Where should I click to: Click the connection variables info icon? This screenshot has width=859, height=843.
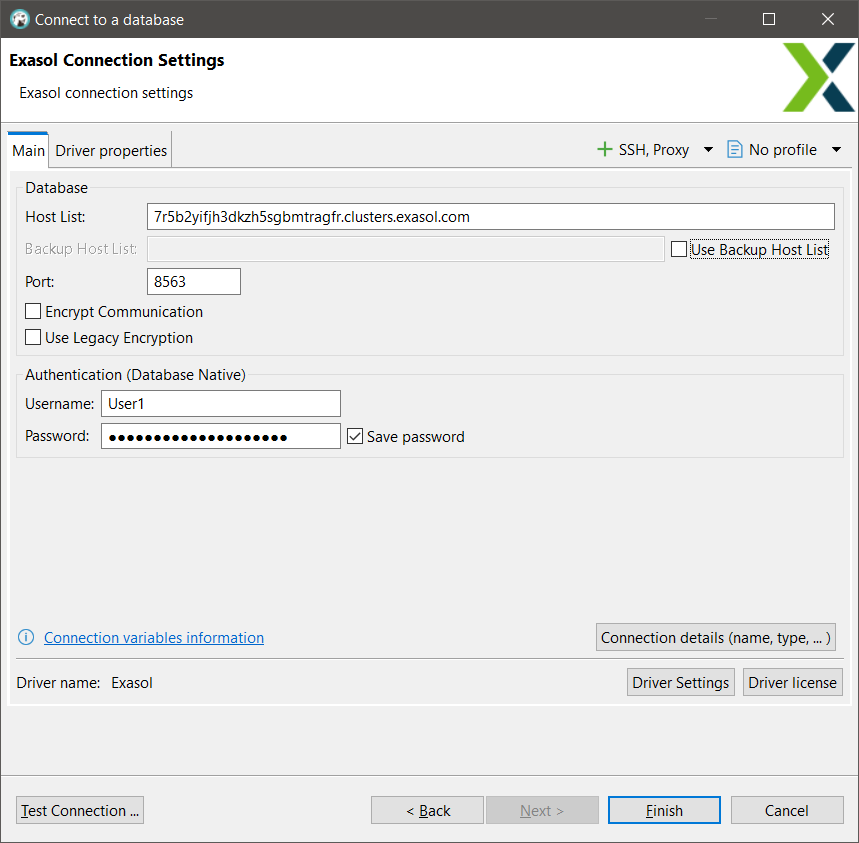(x=26, y=638)
